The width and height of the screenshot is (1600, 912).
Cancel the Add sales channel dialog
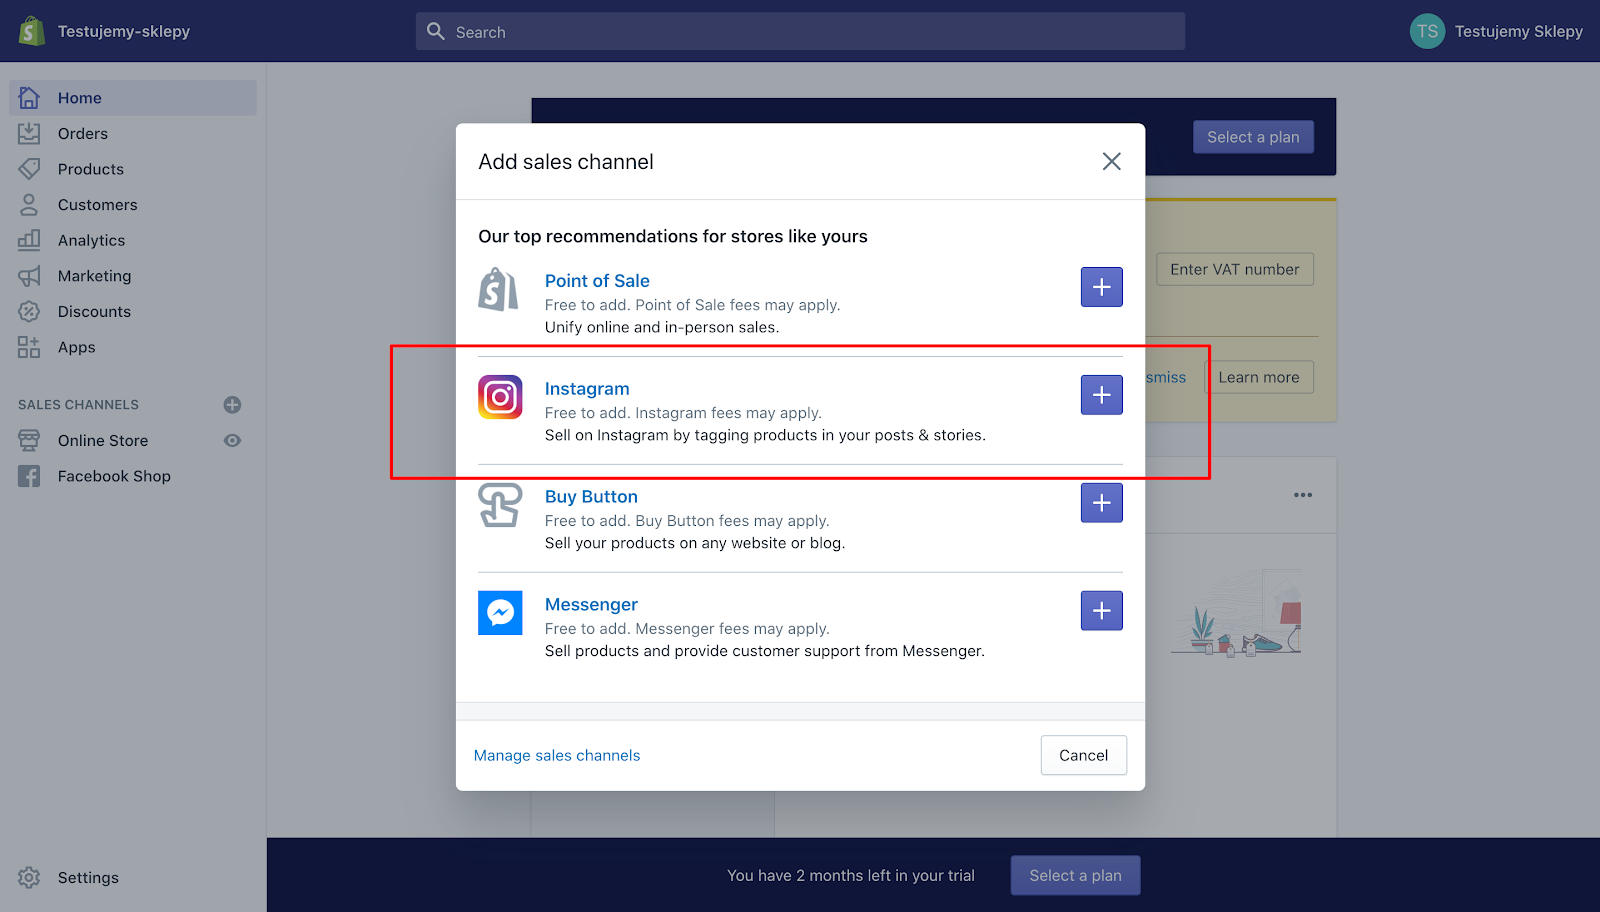pyautogui.click(x=1084, y=755)
